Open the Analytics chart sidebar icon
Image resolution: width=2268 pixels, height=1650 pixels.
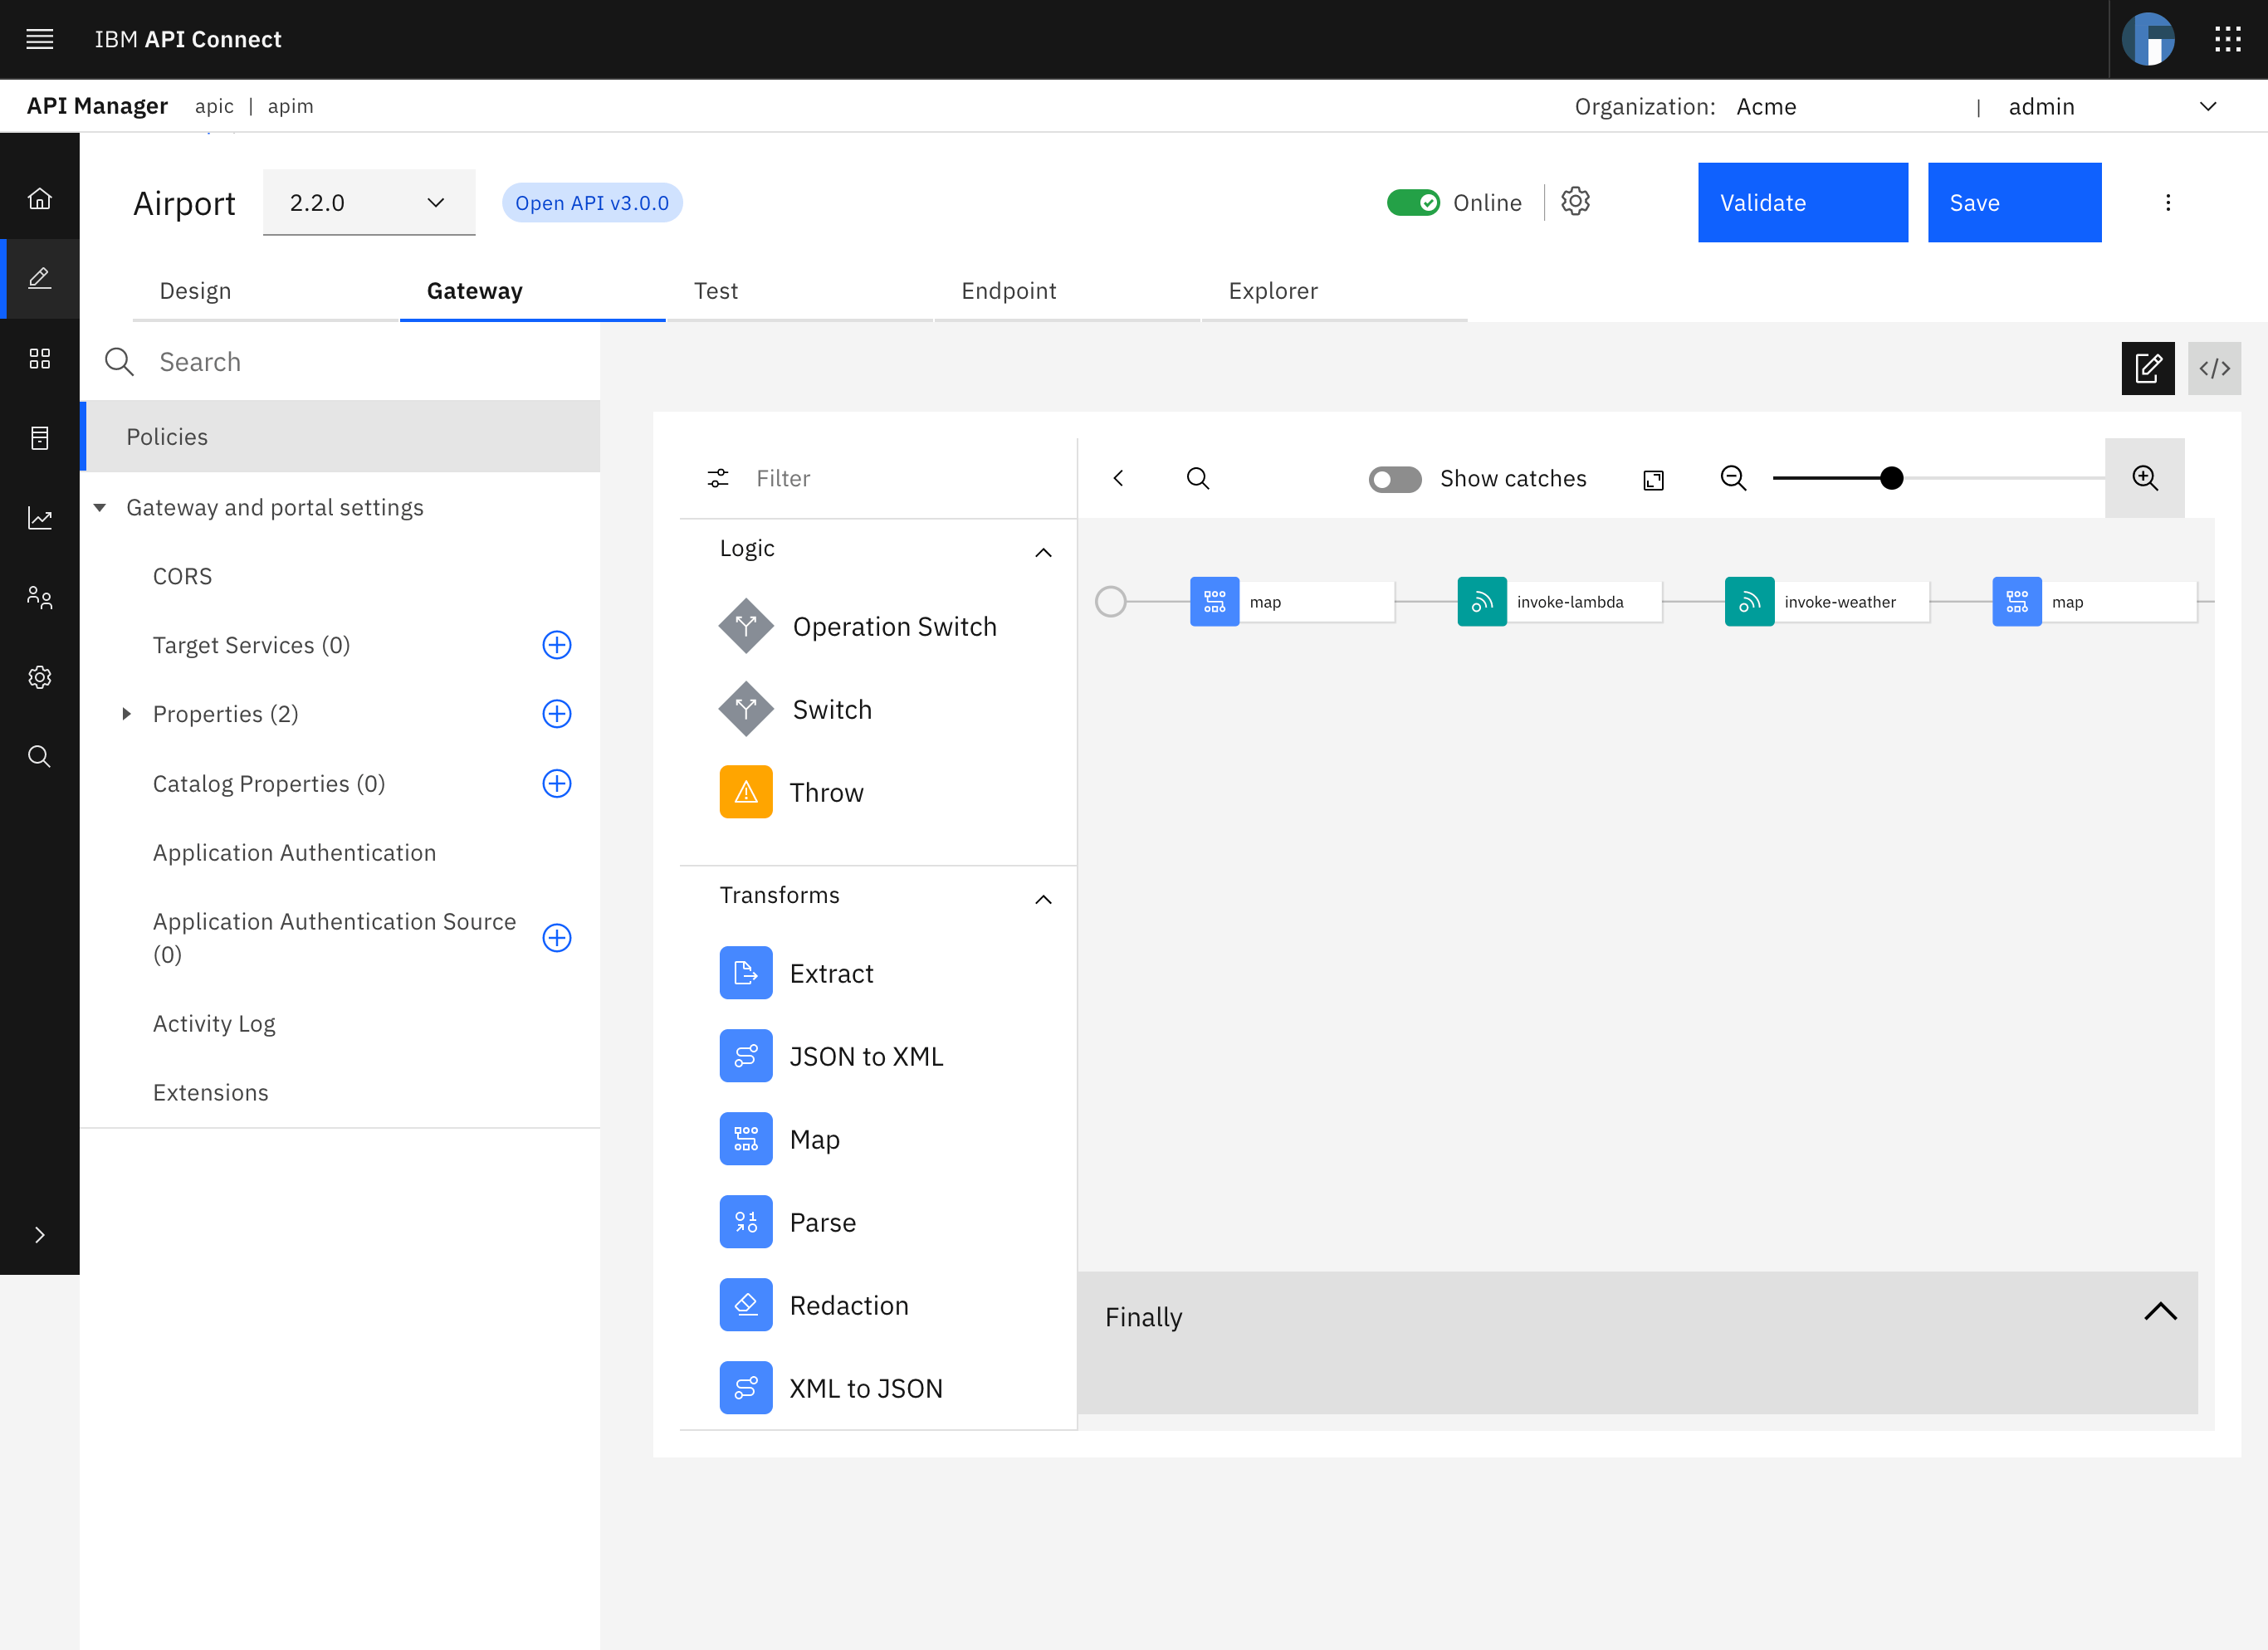pyautogui.click(x=40, y=518)
